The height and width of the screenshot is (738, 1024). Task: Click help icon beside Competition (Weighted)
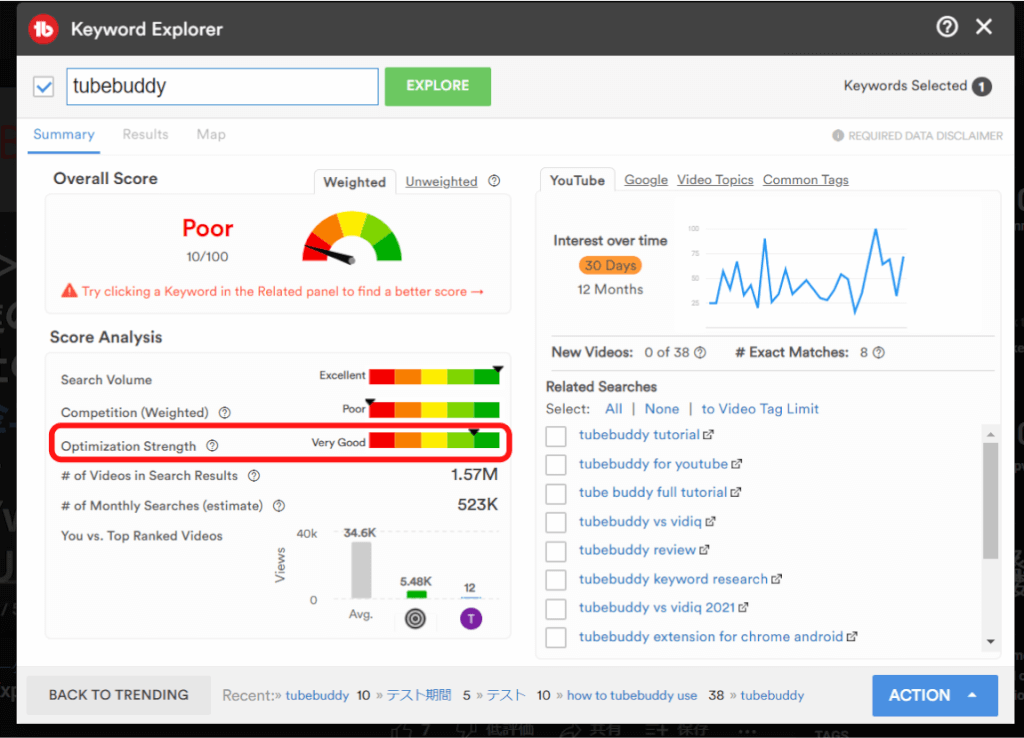pos(225,412)
